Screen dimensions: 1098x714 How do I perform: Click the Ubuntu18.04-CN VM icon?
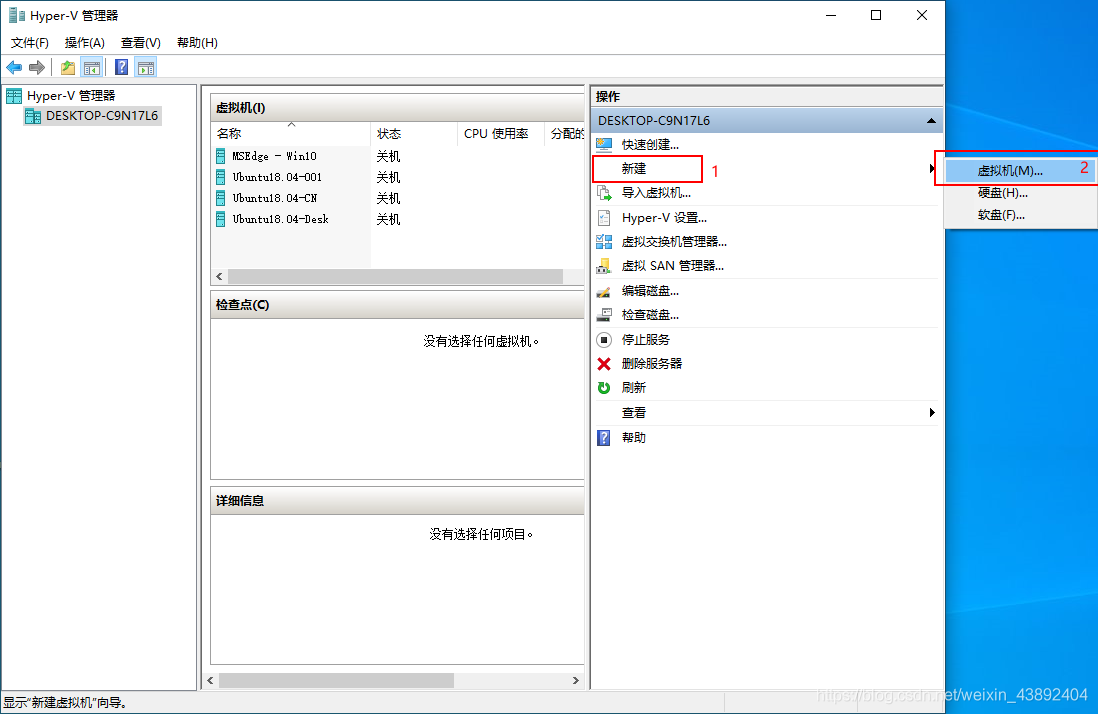coord(221,198)
